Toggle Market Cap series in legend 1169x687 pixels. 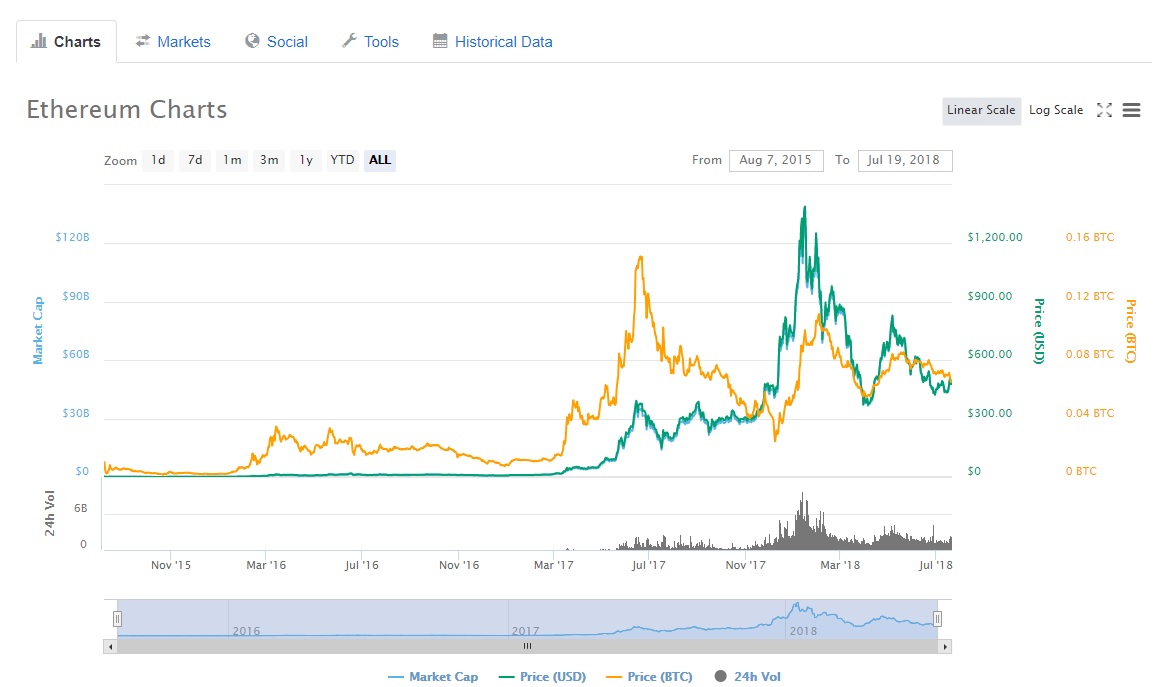433,677
